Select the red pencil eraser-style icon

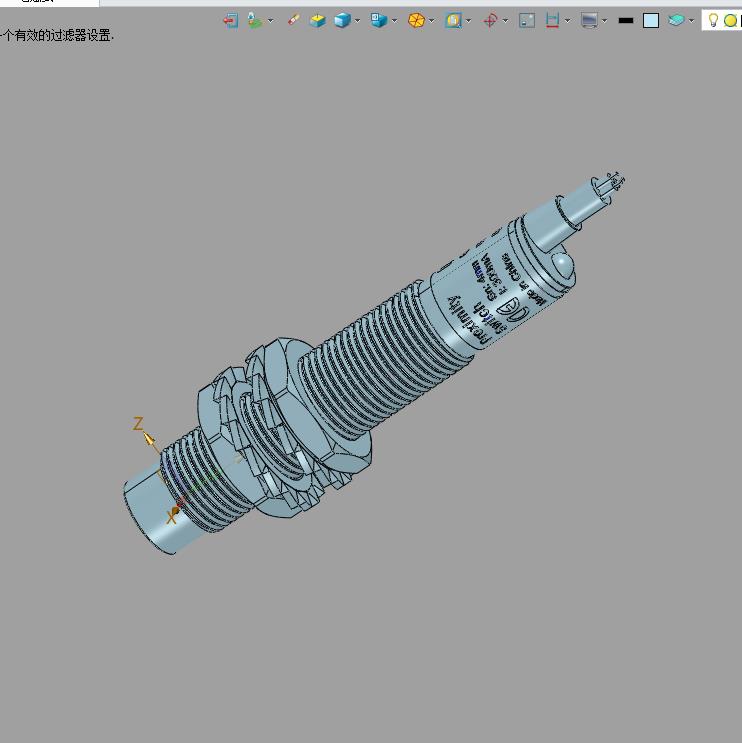[294, 20]
